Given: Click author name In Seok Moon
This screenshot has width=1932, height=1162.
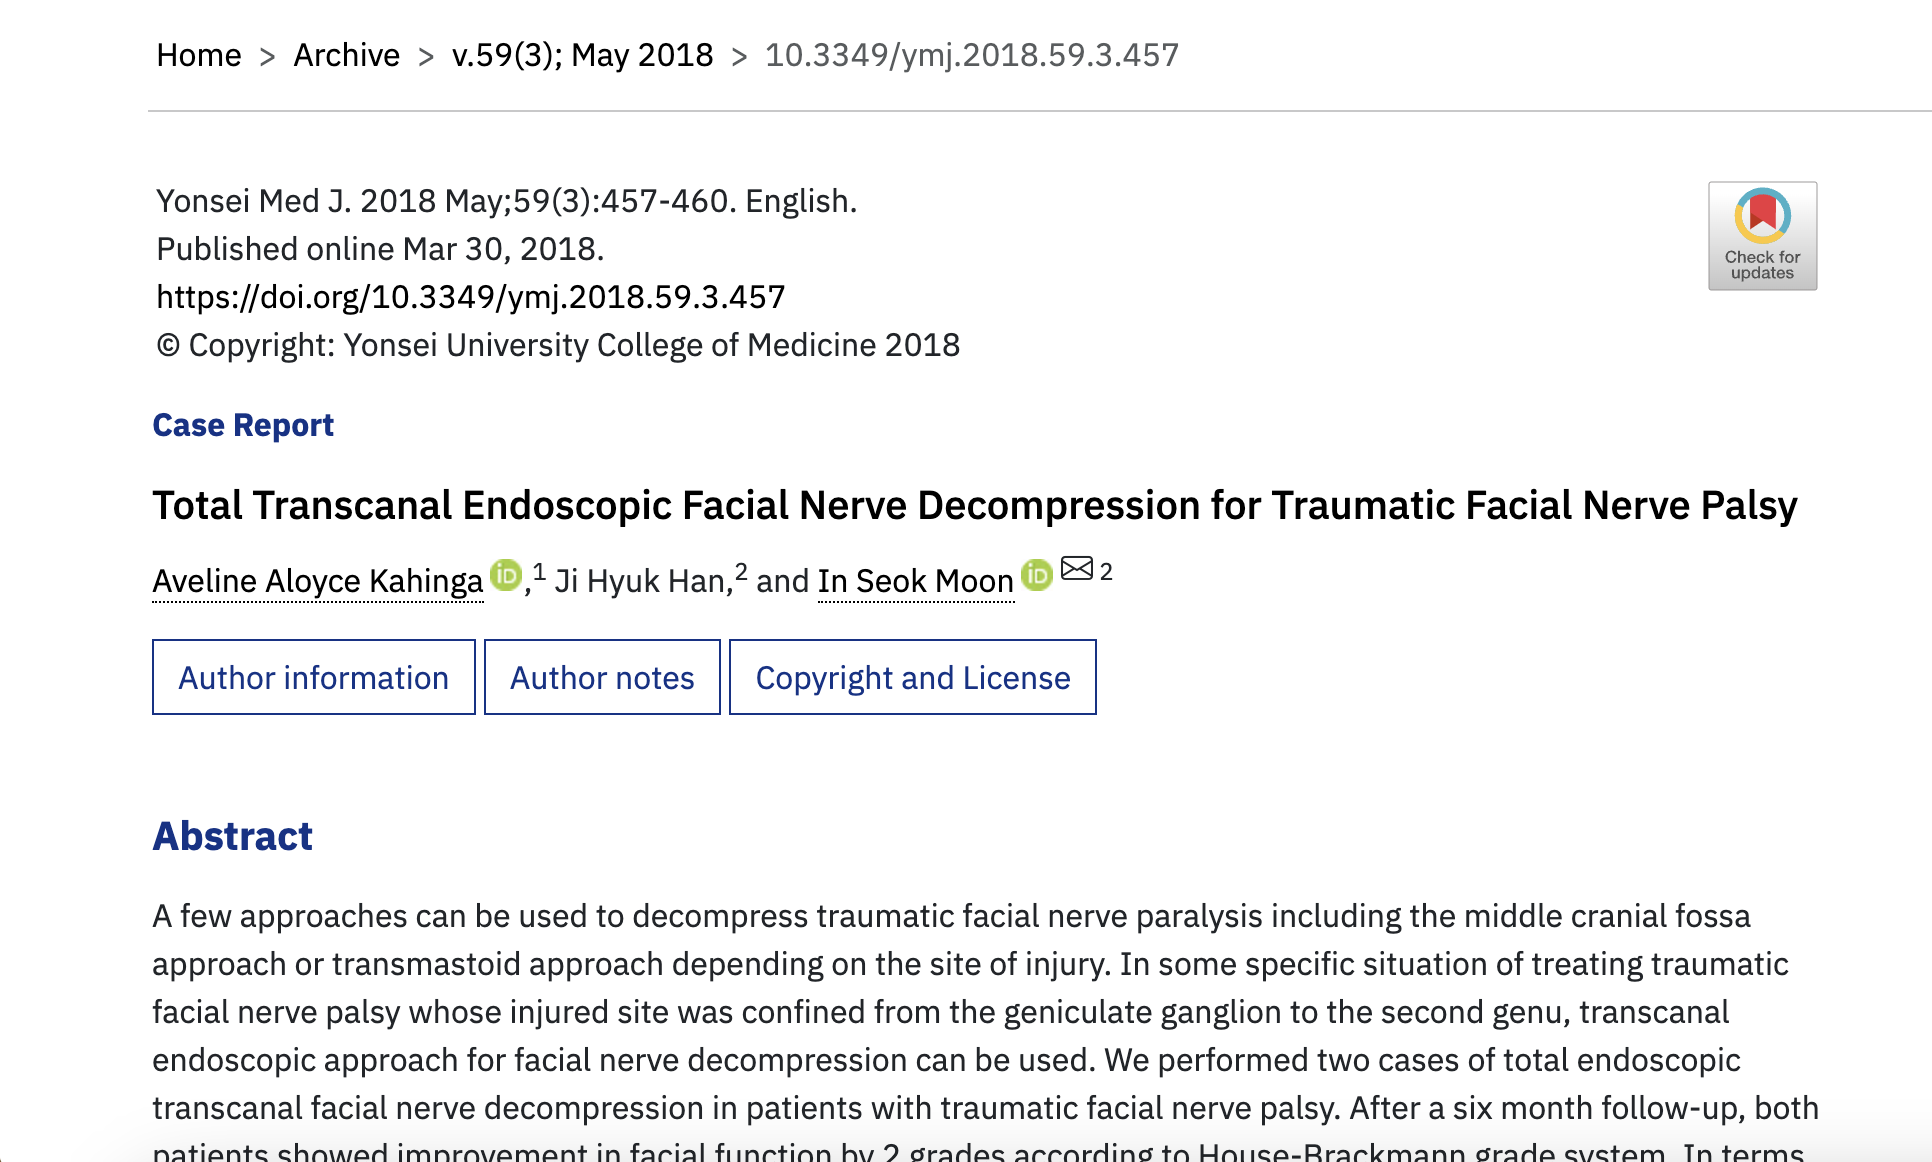Looking at the screenshot, I should (915, 581).
